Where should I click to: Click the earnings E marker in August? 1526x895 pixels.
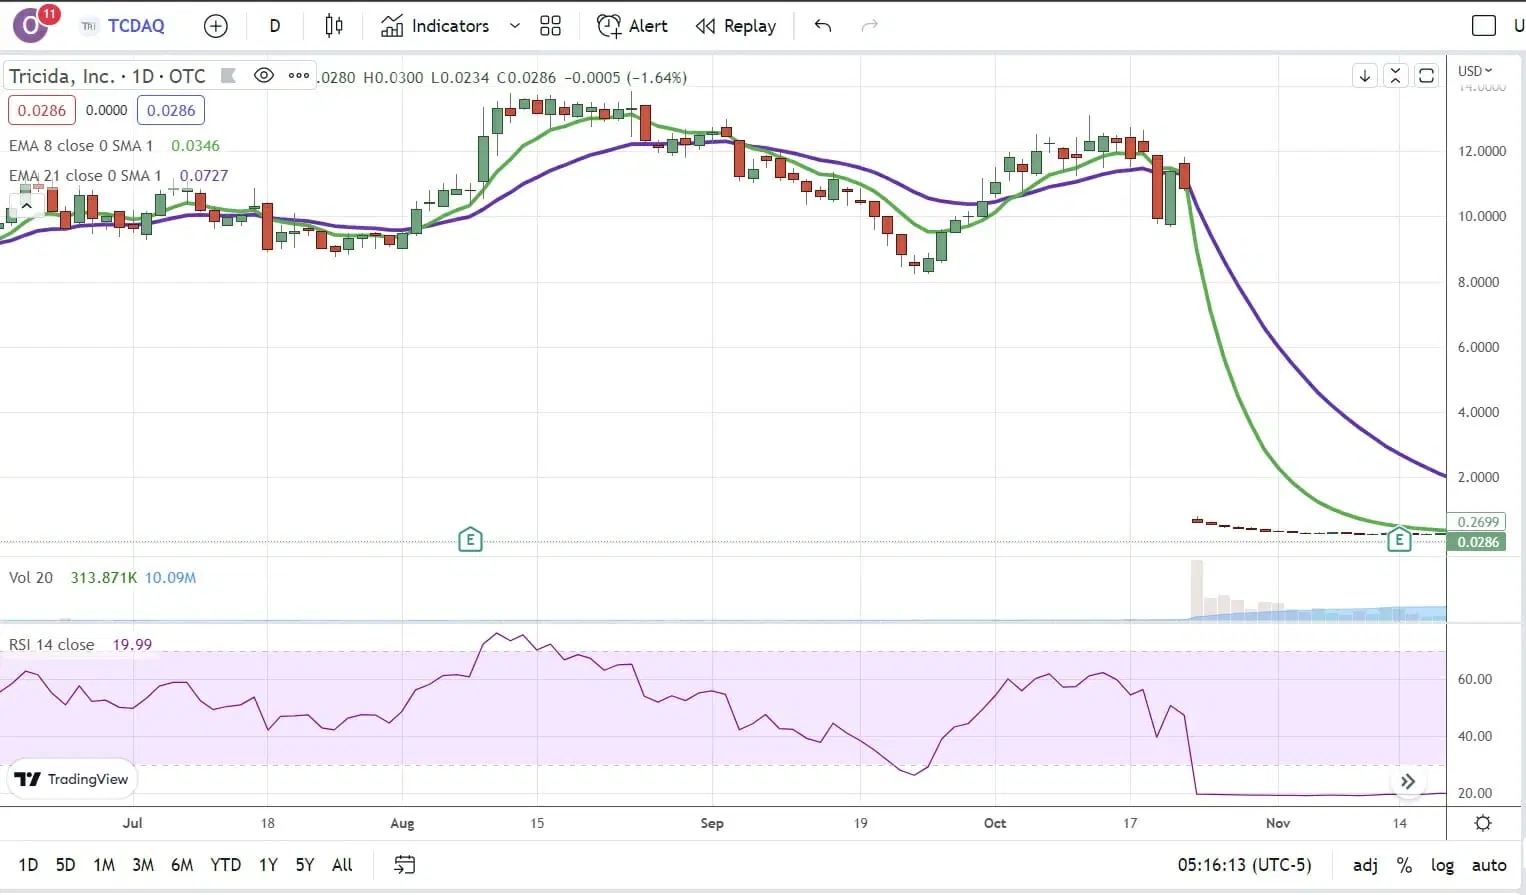470,540
